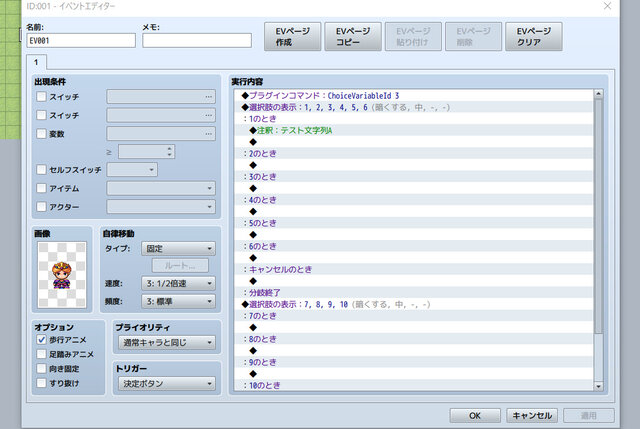Viewport: 640px width, 429px height.
Task: Click scroll down arrow of 実行内容 list
Action: tap(598, 386)
